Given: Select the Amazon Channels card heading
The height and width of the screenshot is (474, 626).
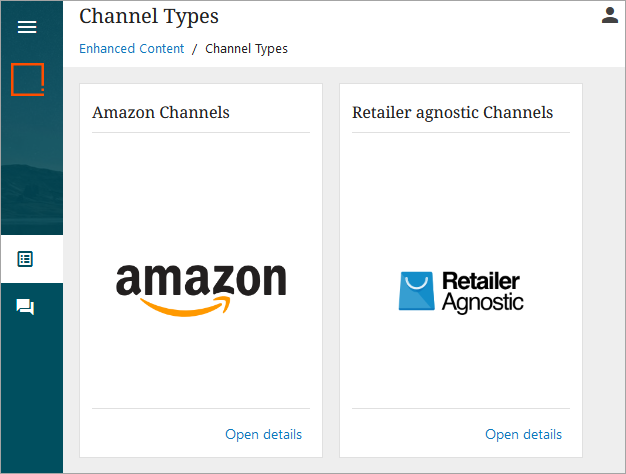Looking at the screenshot, I should coord(161,112).
